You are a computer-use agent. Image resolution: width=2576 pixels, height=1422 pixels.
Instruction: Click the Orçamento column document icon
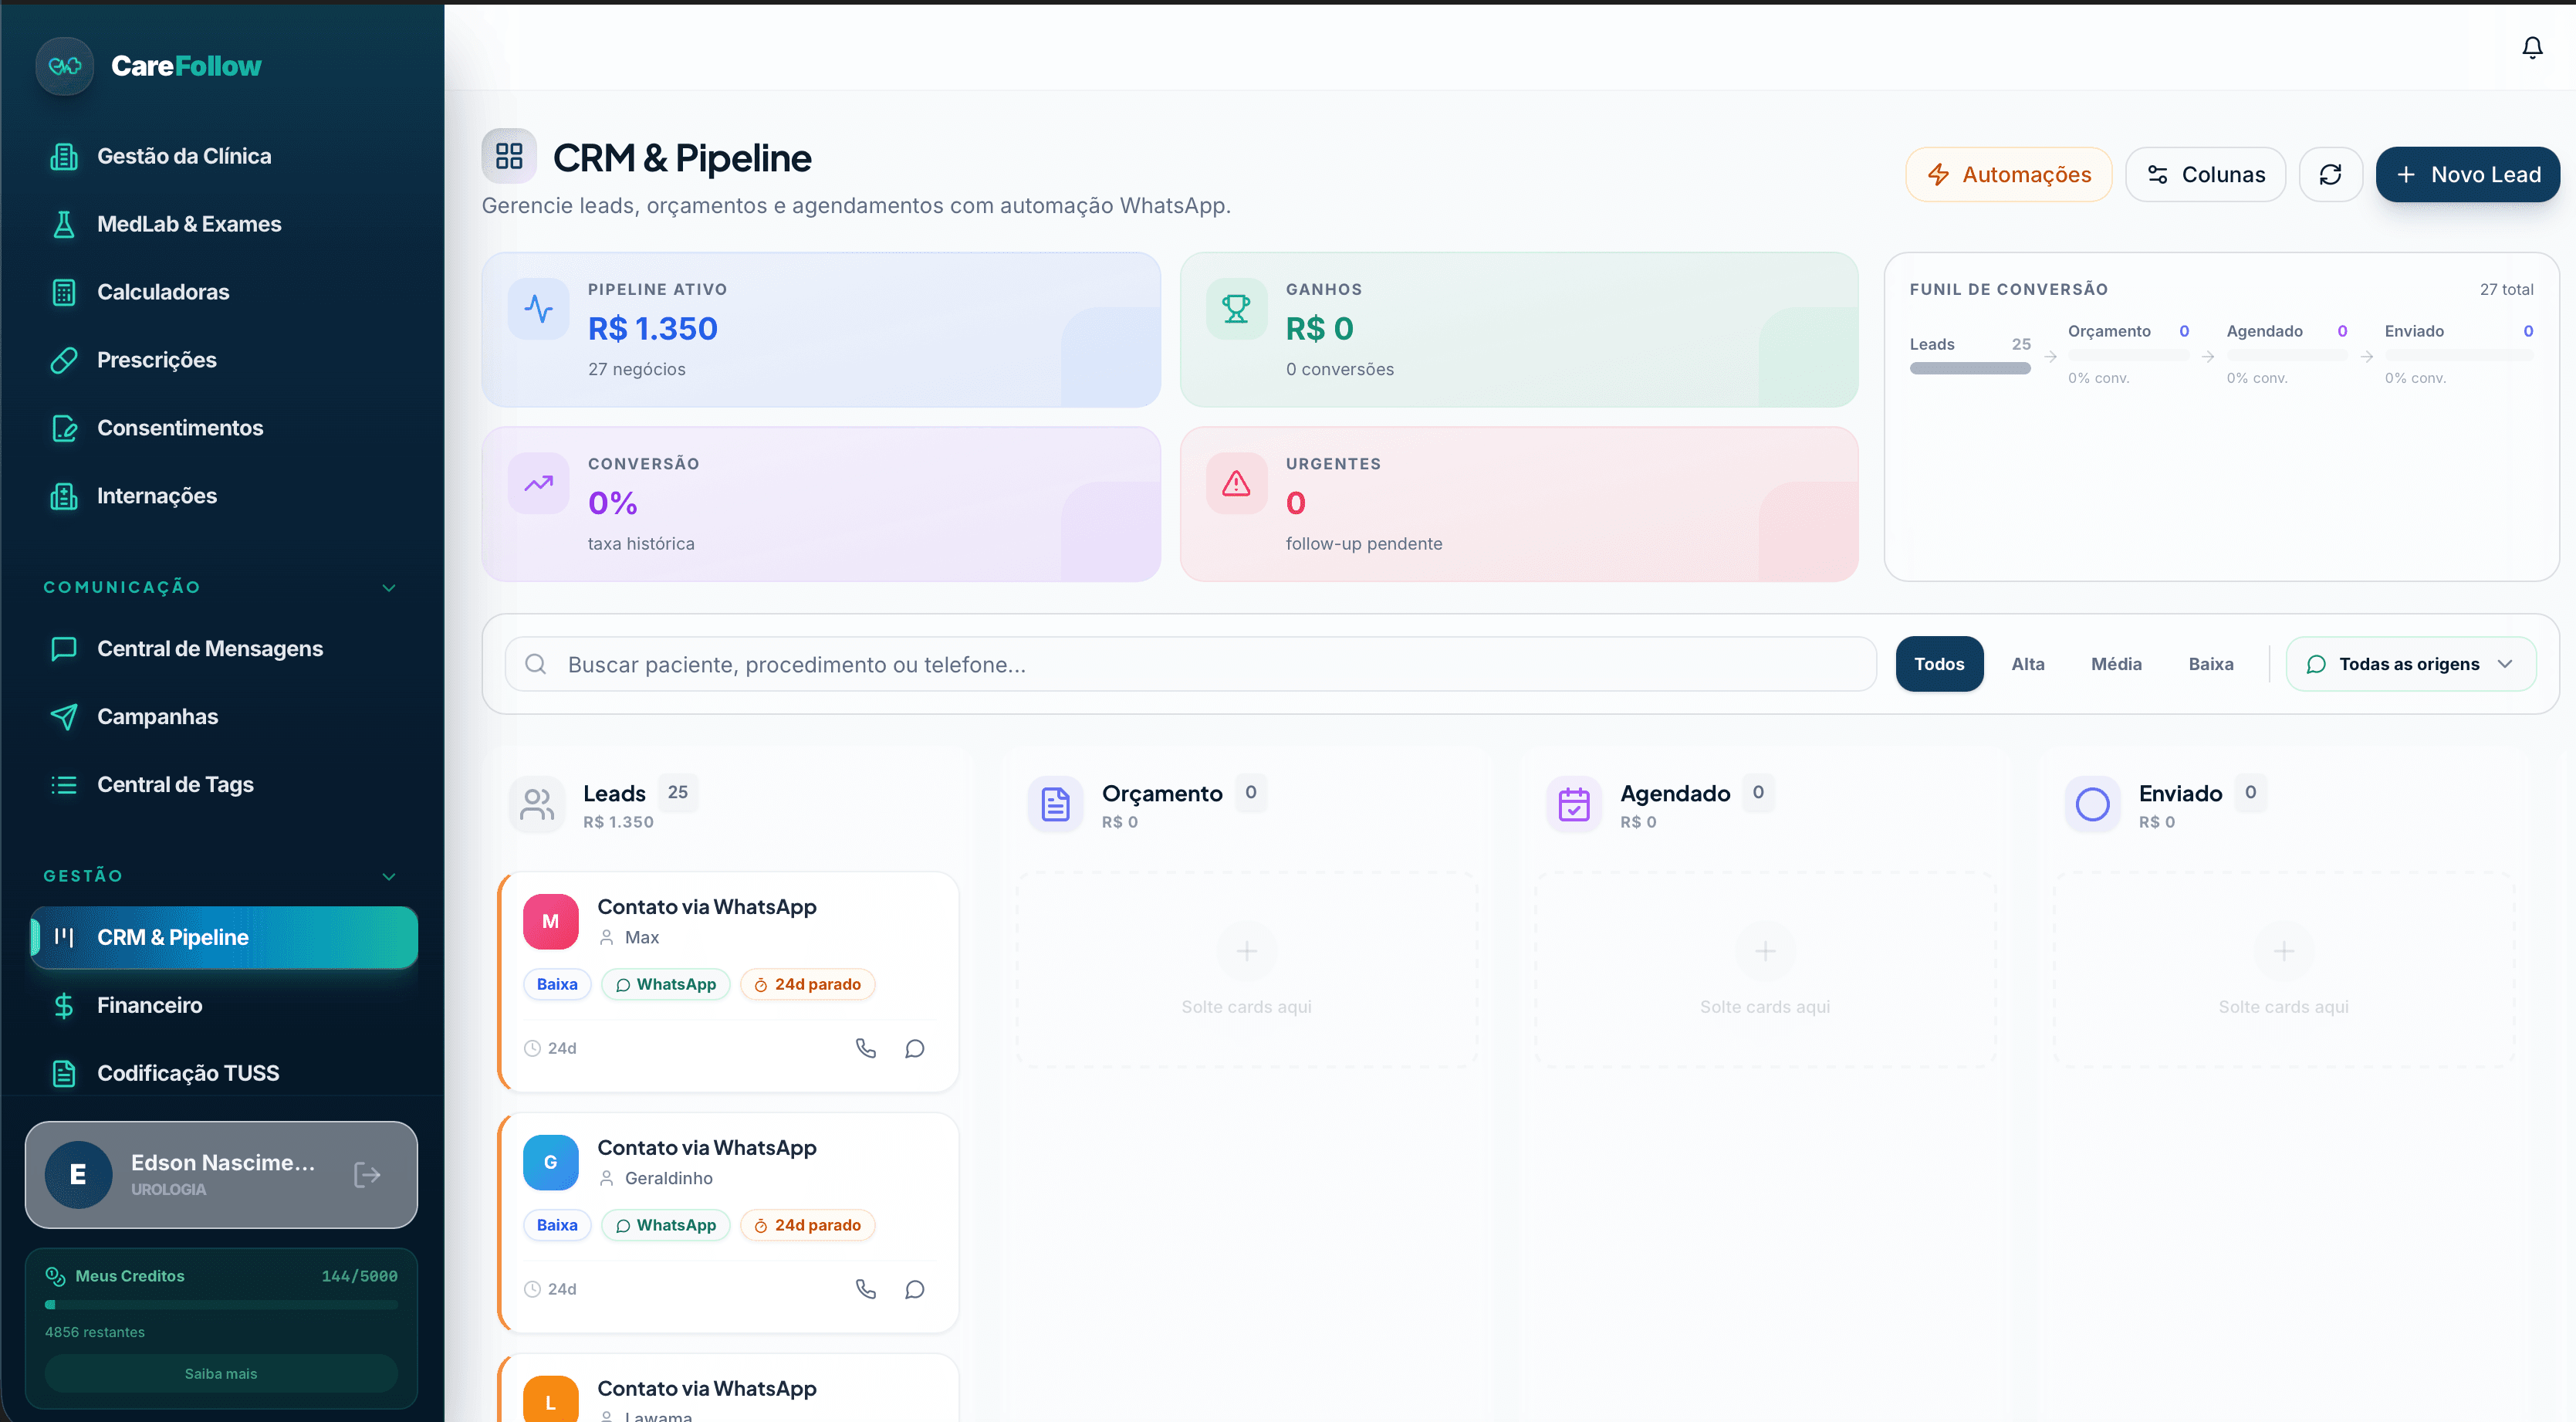pos(1056,804)
